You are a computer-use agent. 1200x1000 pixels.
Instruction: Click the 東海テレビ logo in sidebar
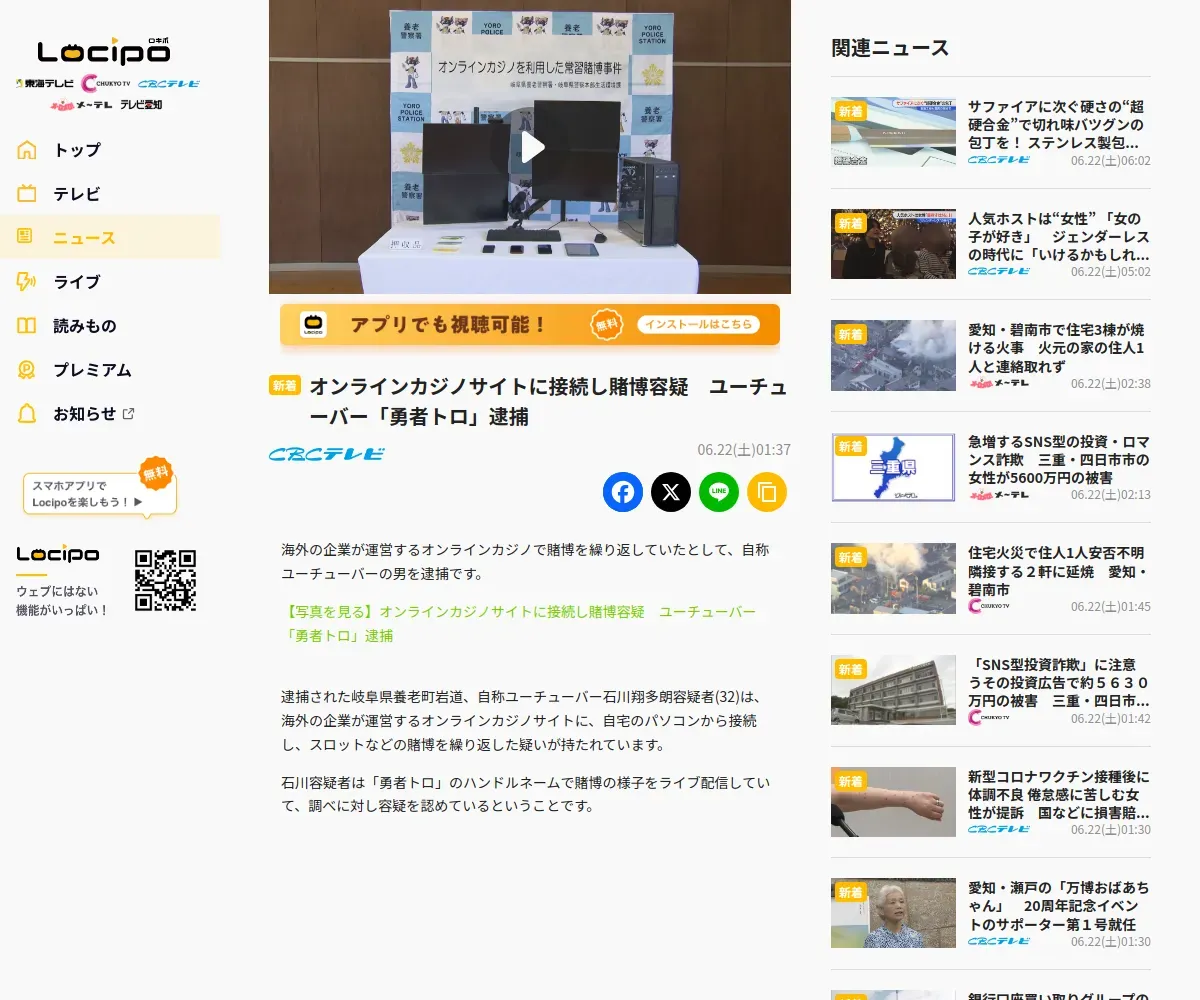coord(46,84)
